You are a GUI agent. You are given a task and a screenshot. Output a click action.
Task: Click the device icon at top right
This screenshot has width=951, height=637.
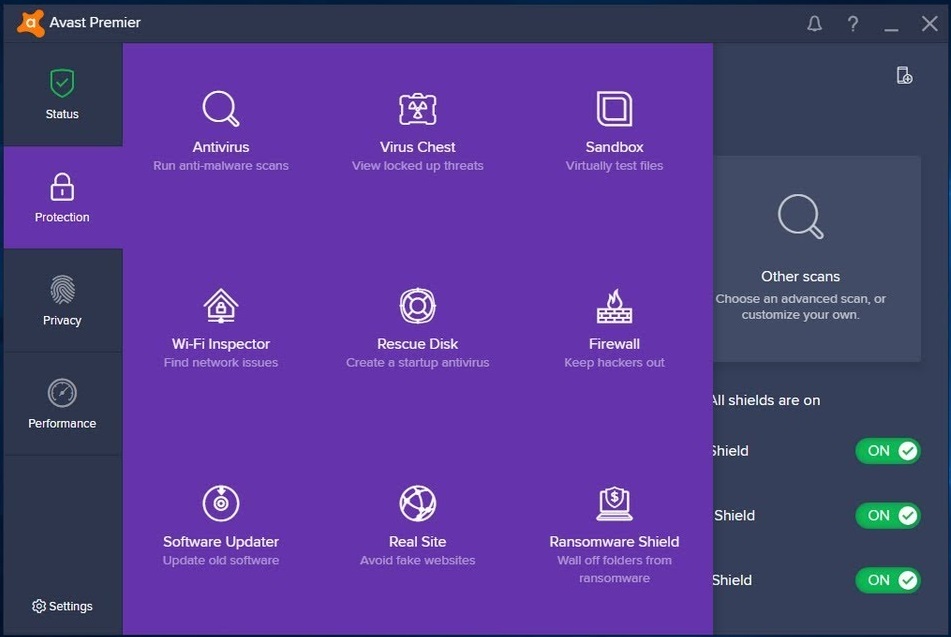pos(904,76)
